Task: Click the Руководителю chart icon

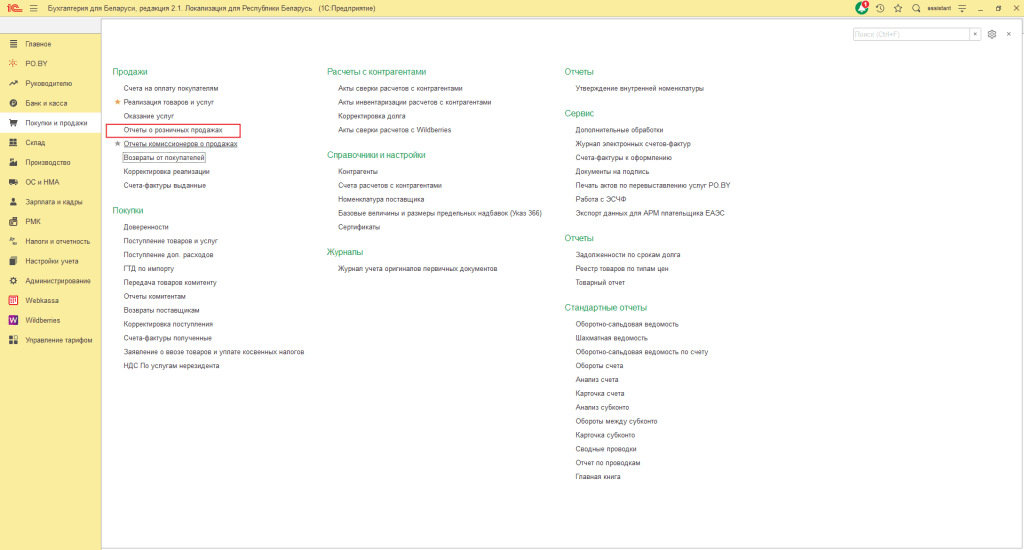Action: pyautogui.click(x=13, y=84)
